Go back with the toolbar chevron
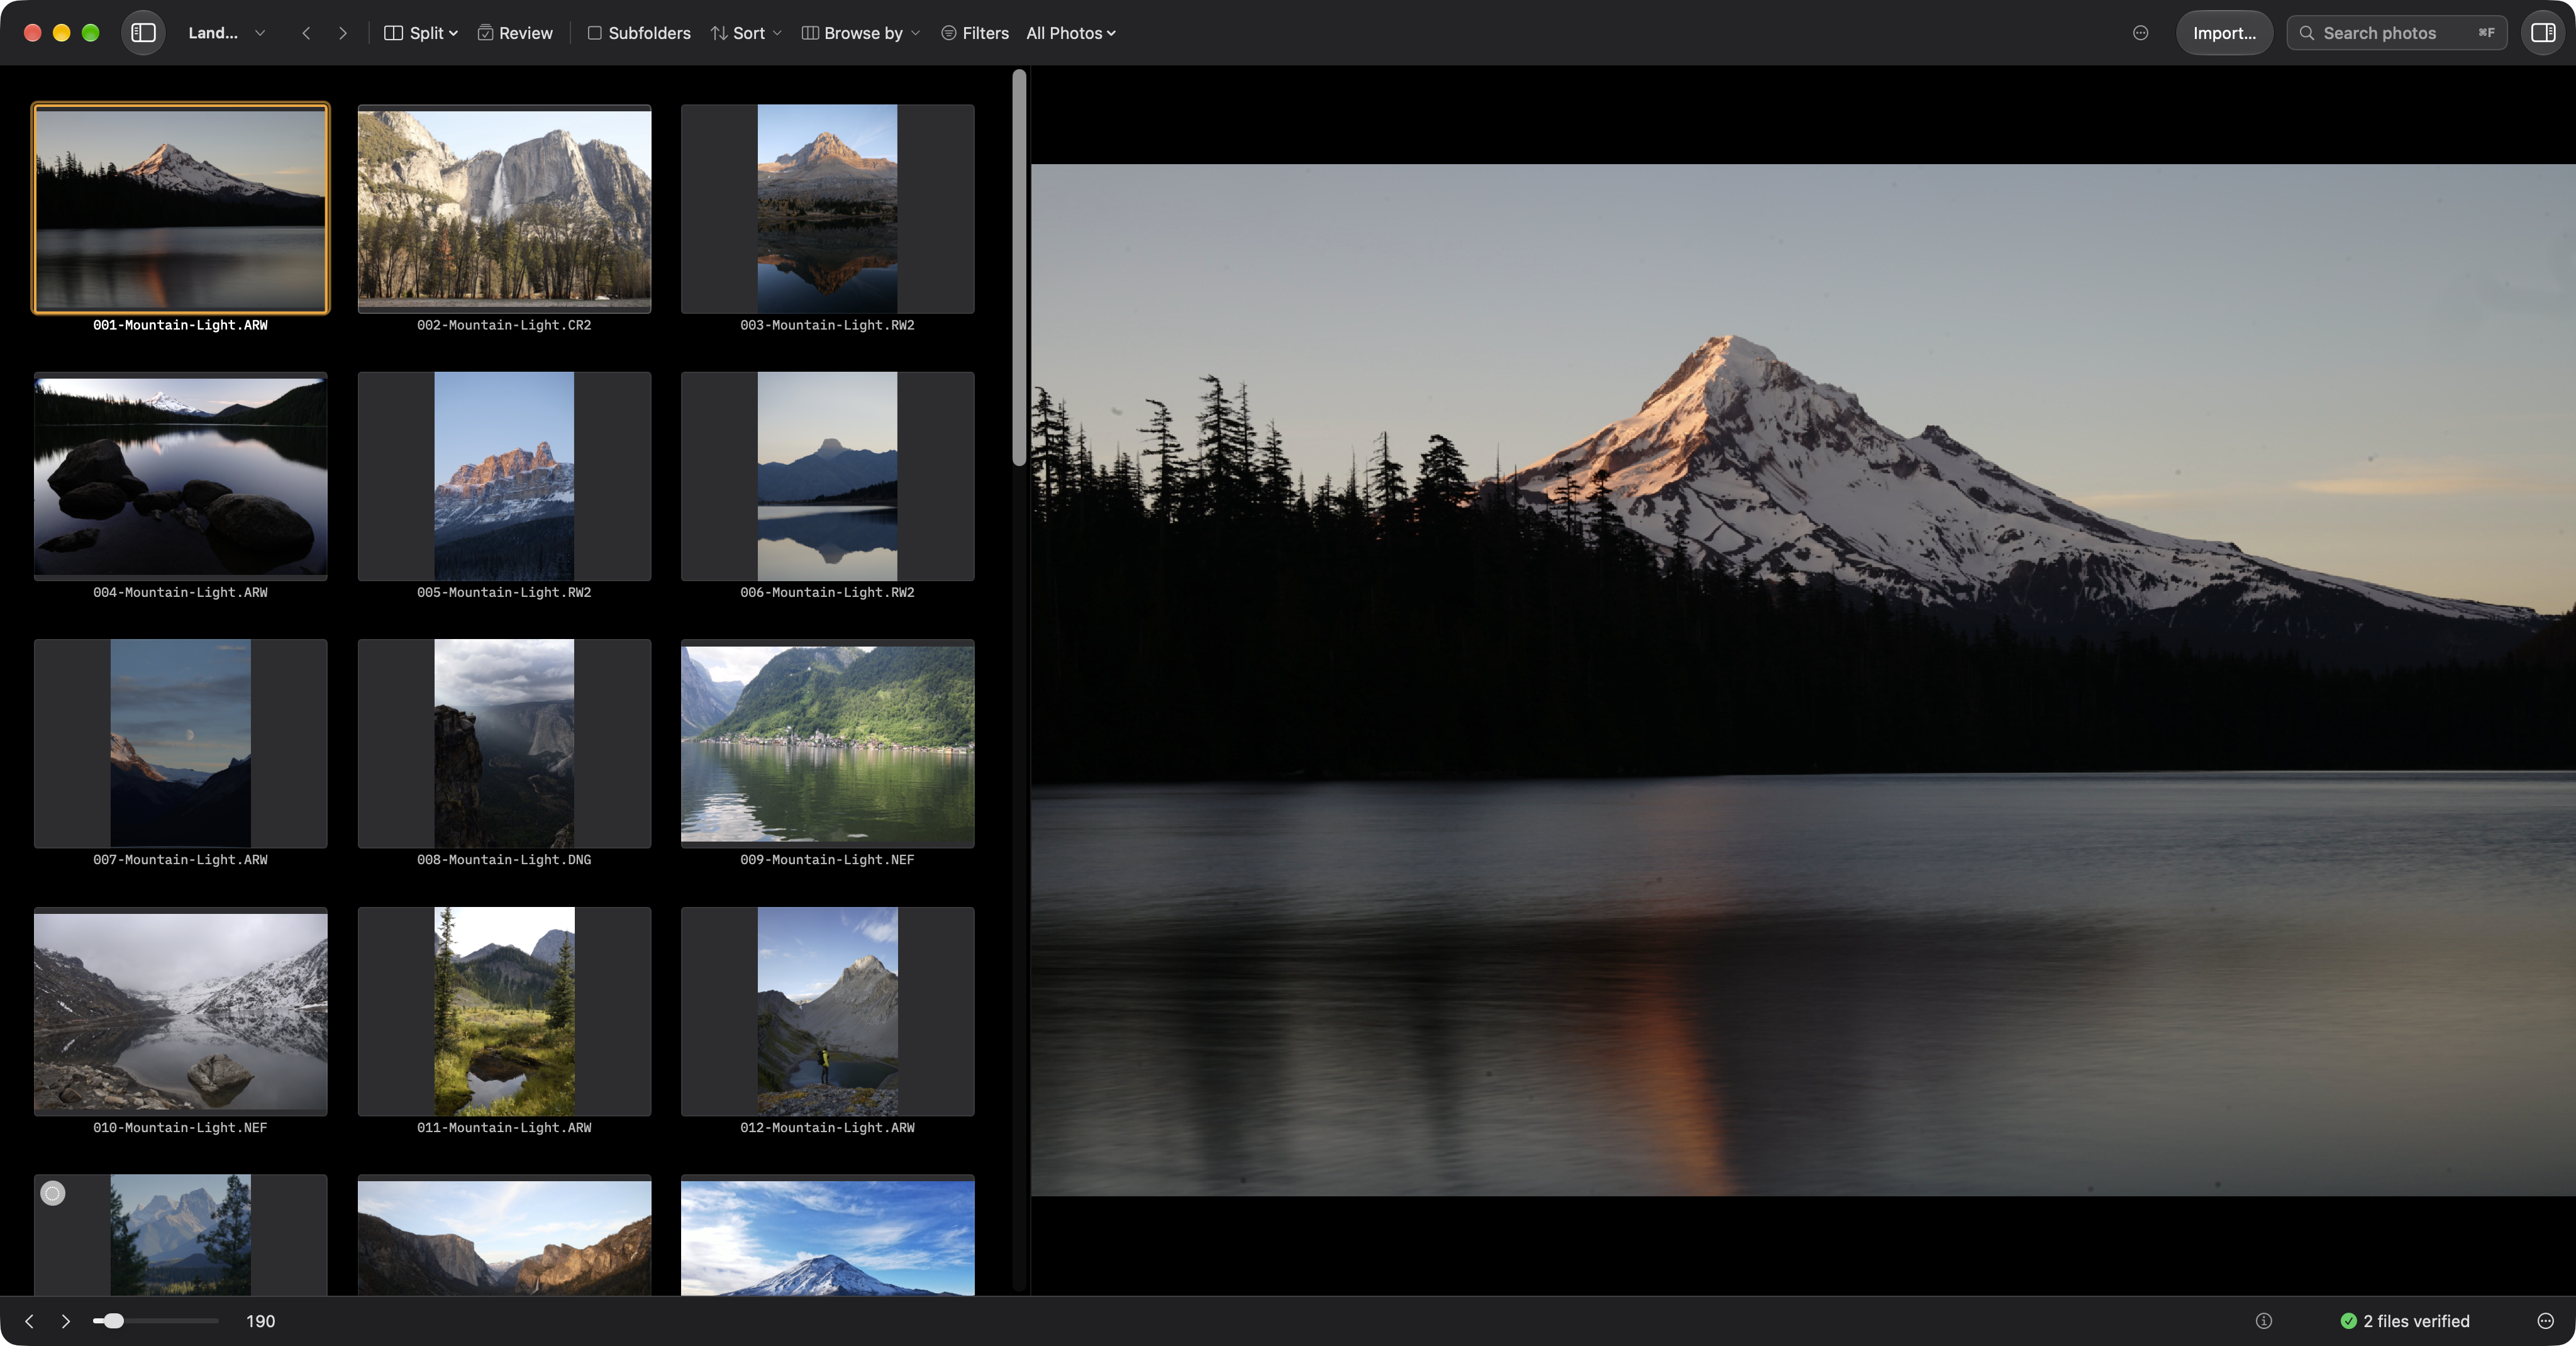Screen dimensions: 2576x1346 [306, 33]
